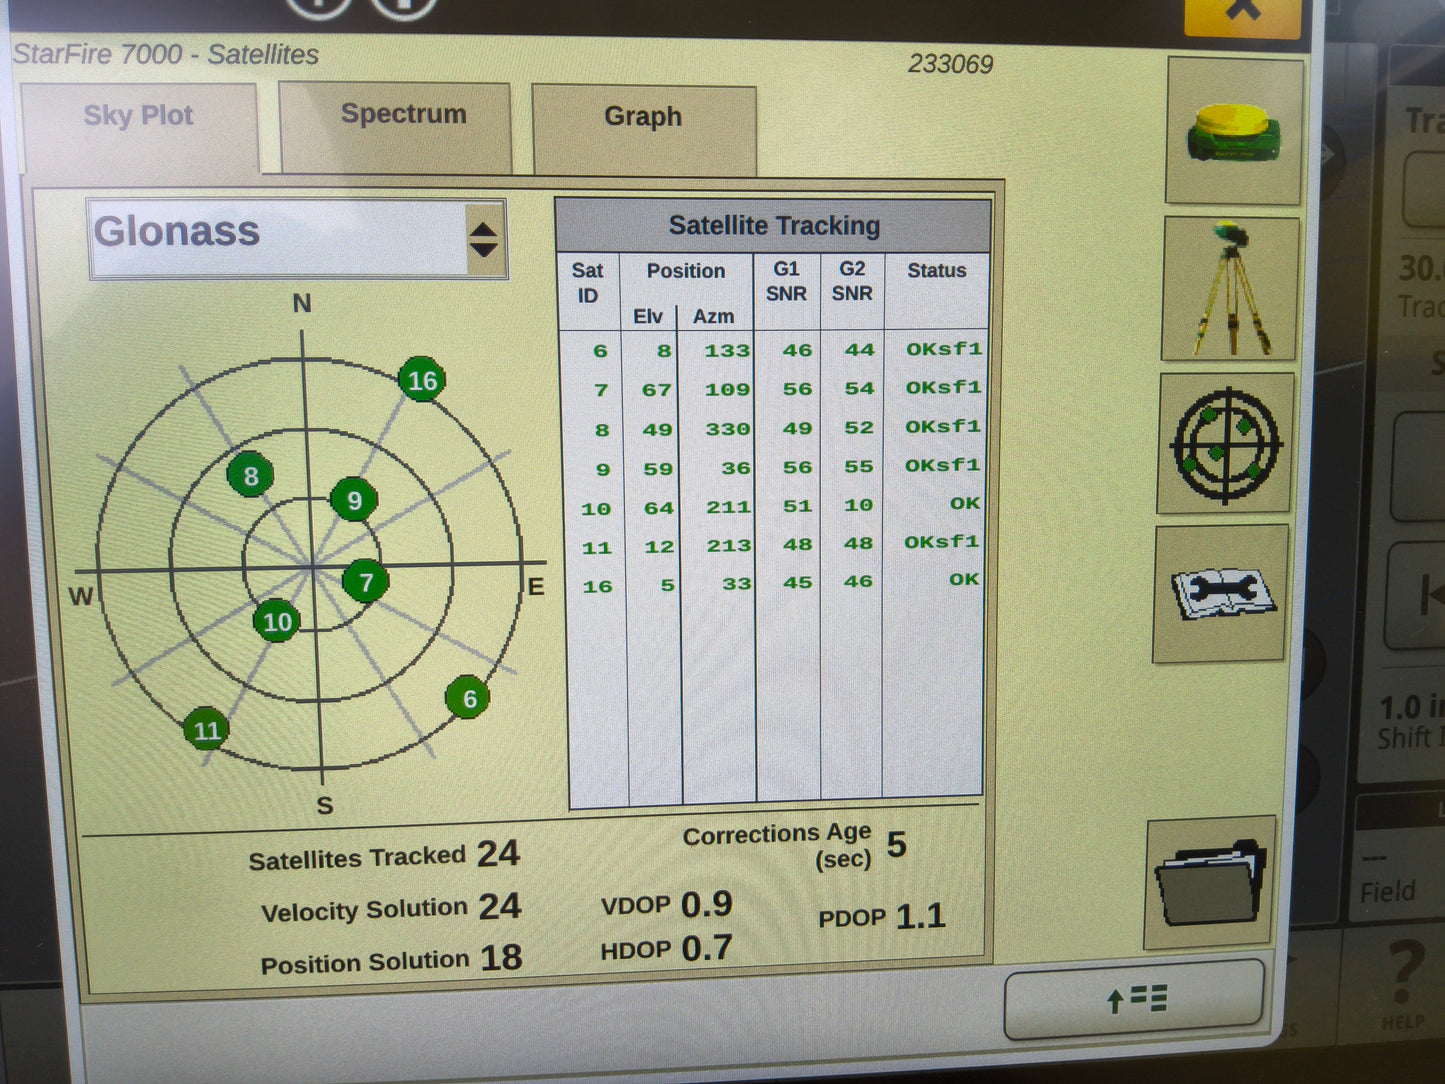Open the Glonass constellation dropdown
Viewport: 1445px width, 1084px height.
pyautogui.click(x=297, y=238)
